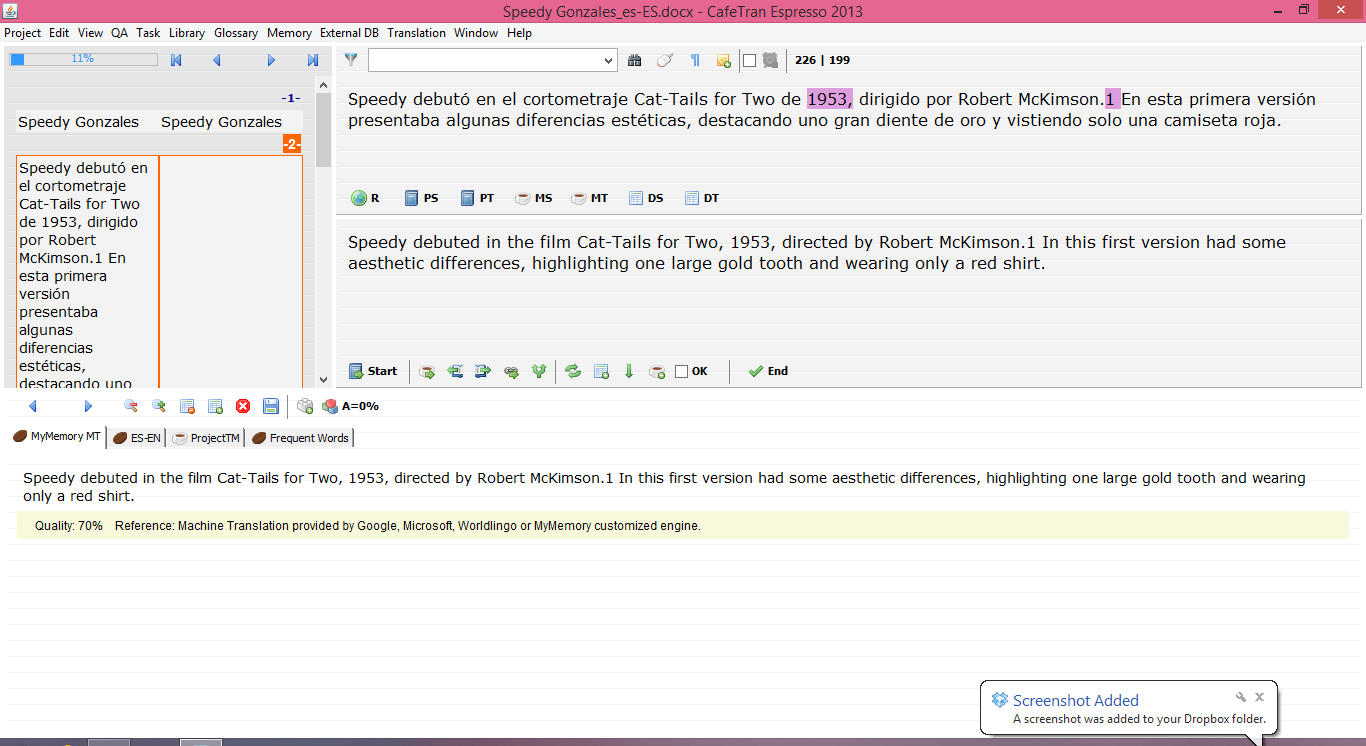Click the blue floppy disk save icon

click(271, 406)
